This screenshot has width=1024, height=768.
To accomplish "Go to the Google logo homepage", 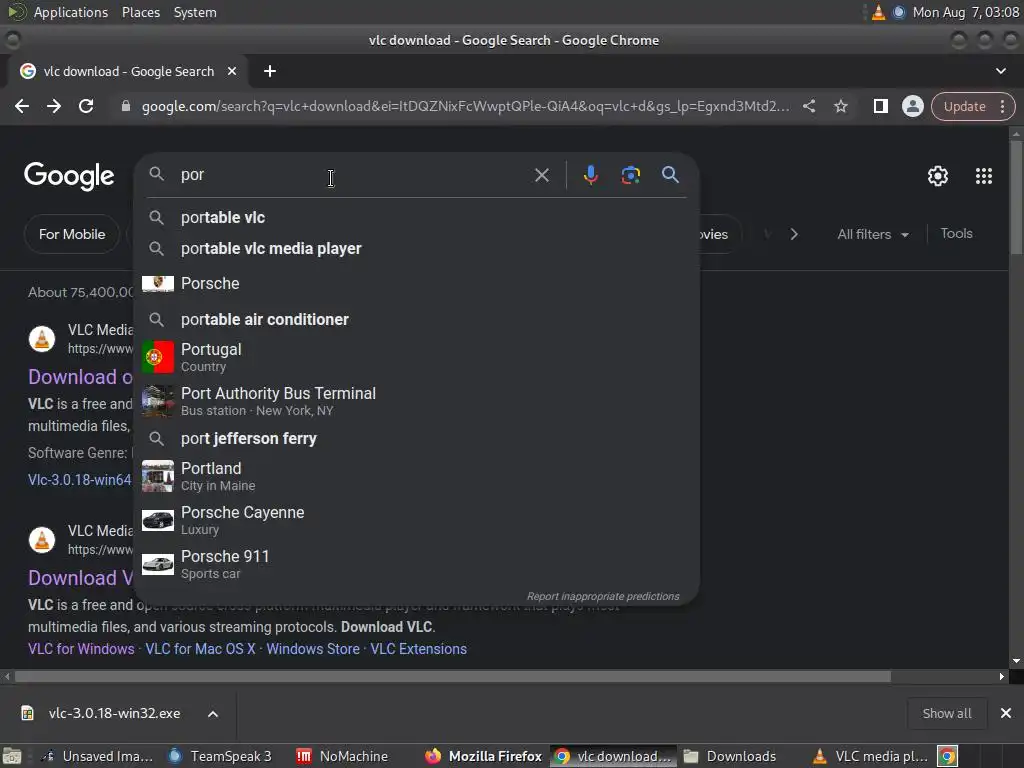I will pyautogui.click(x=69, y=176).
